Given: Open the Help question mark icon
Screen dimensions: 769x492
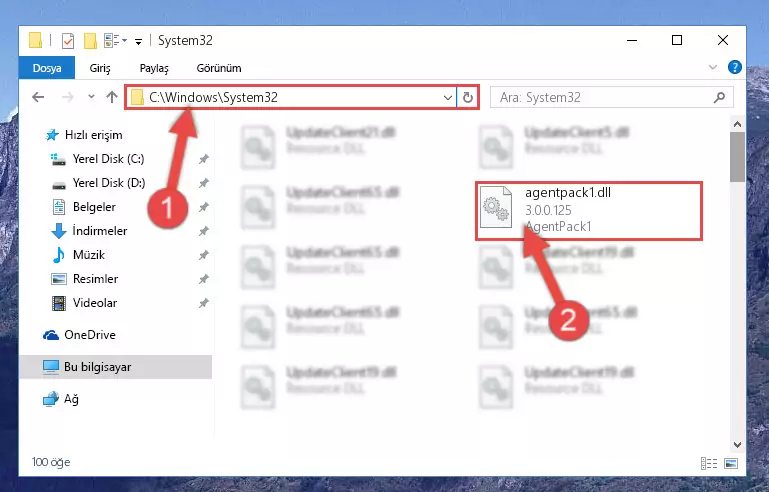Looking at the screenshot, I should tap(734, 67).
